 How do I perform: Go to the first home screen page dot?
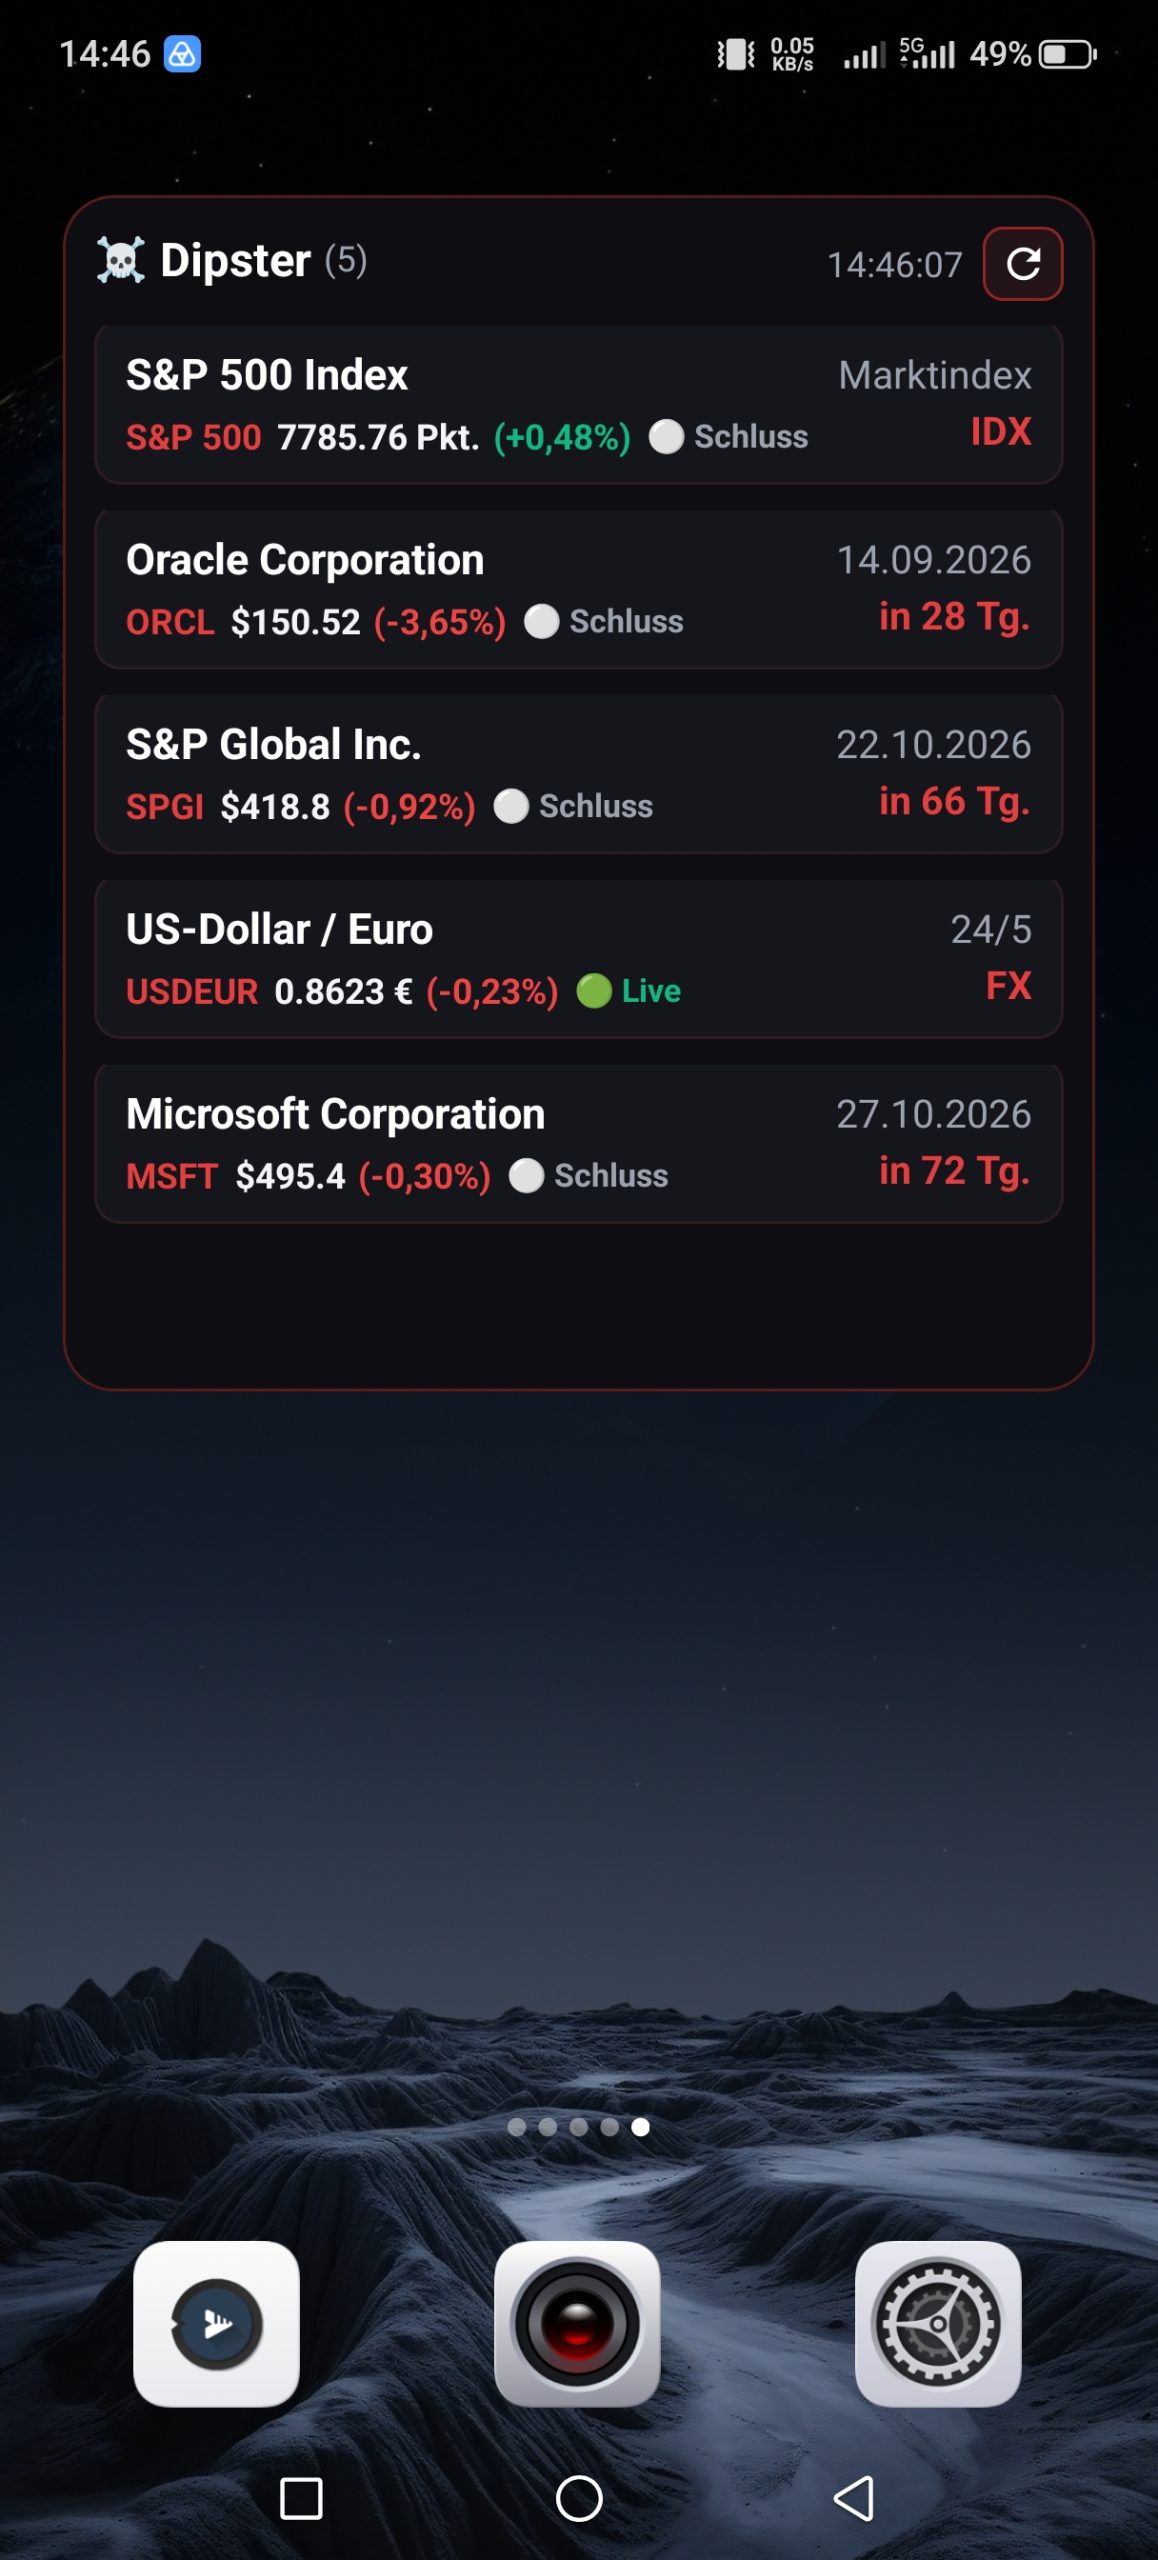point(517,2127)
